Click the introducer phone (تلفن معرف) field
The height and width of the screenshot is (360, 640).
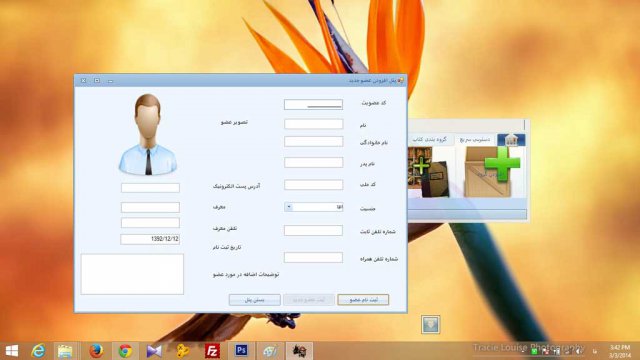click(150, 223)
